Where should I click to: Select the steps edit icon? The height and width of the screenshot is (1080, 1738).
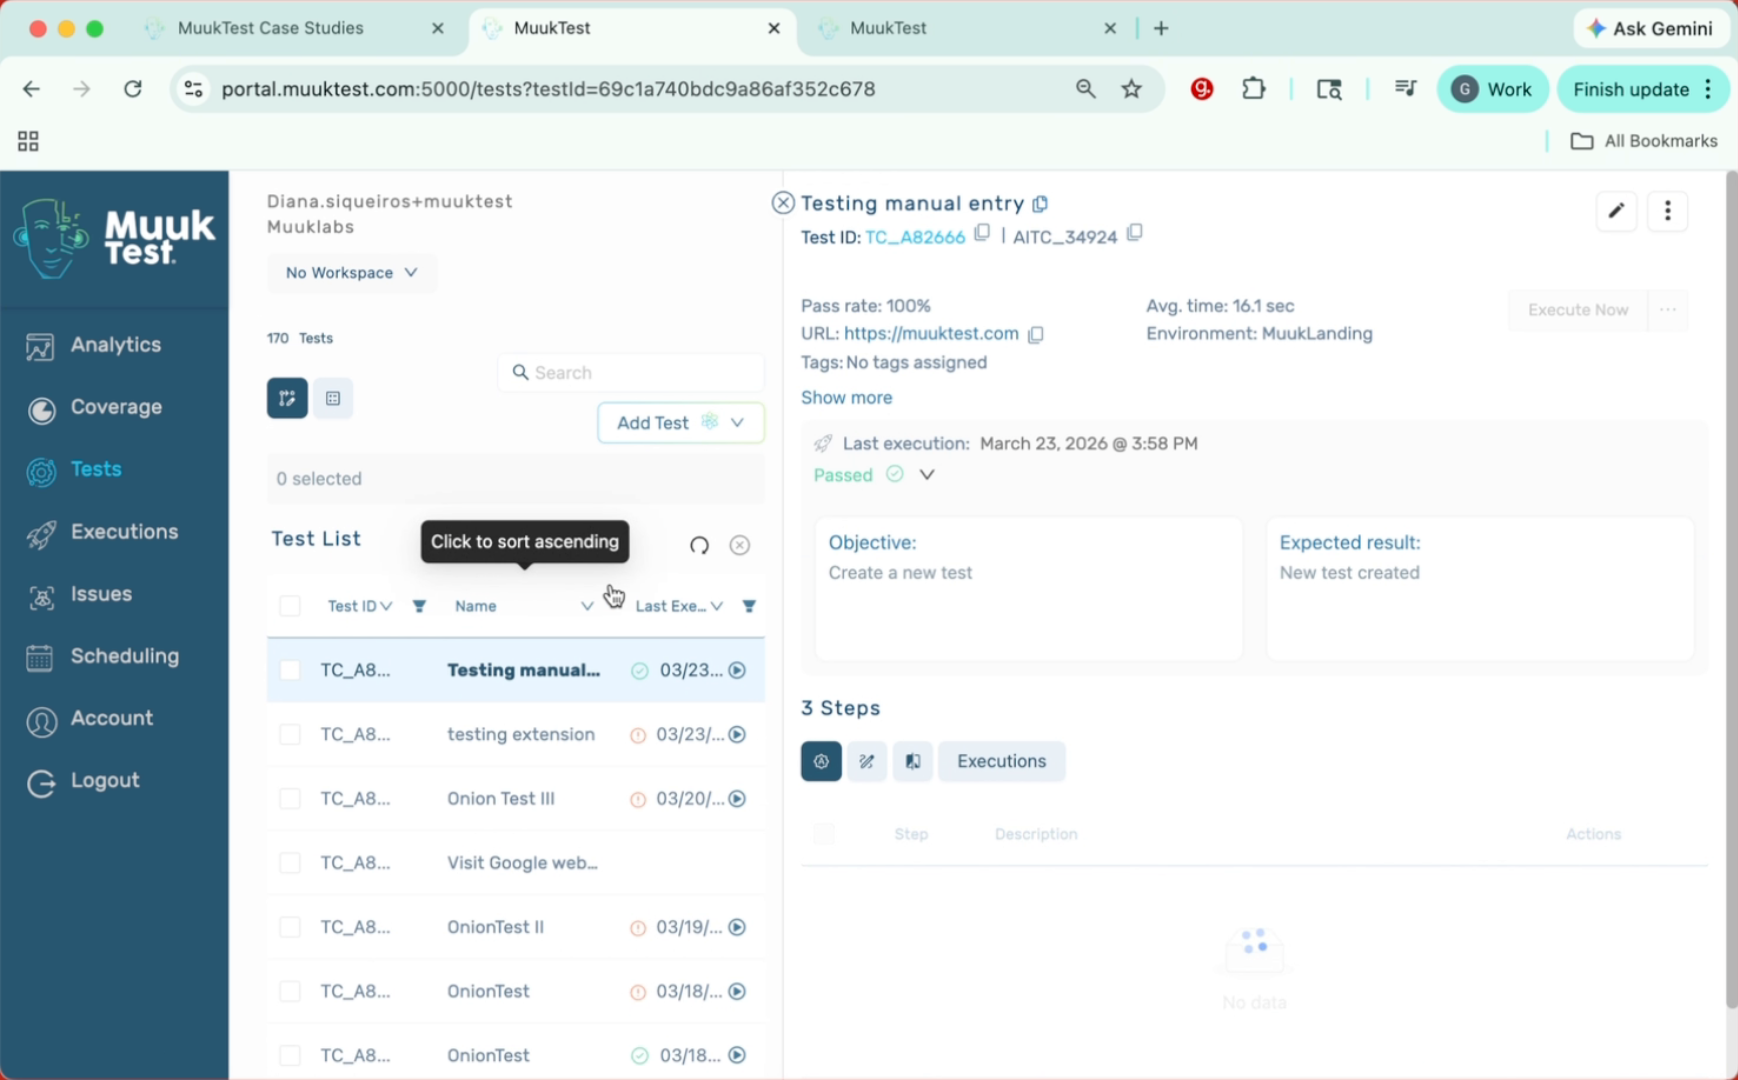coord(867,761)
